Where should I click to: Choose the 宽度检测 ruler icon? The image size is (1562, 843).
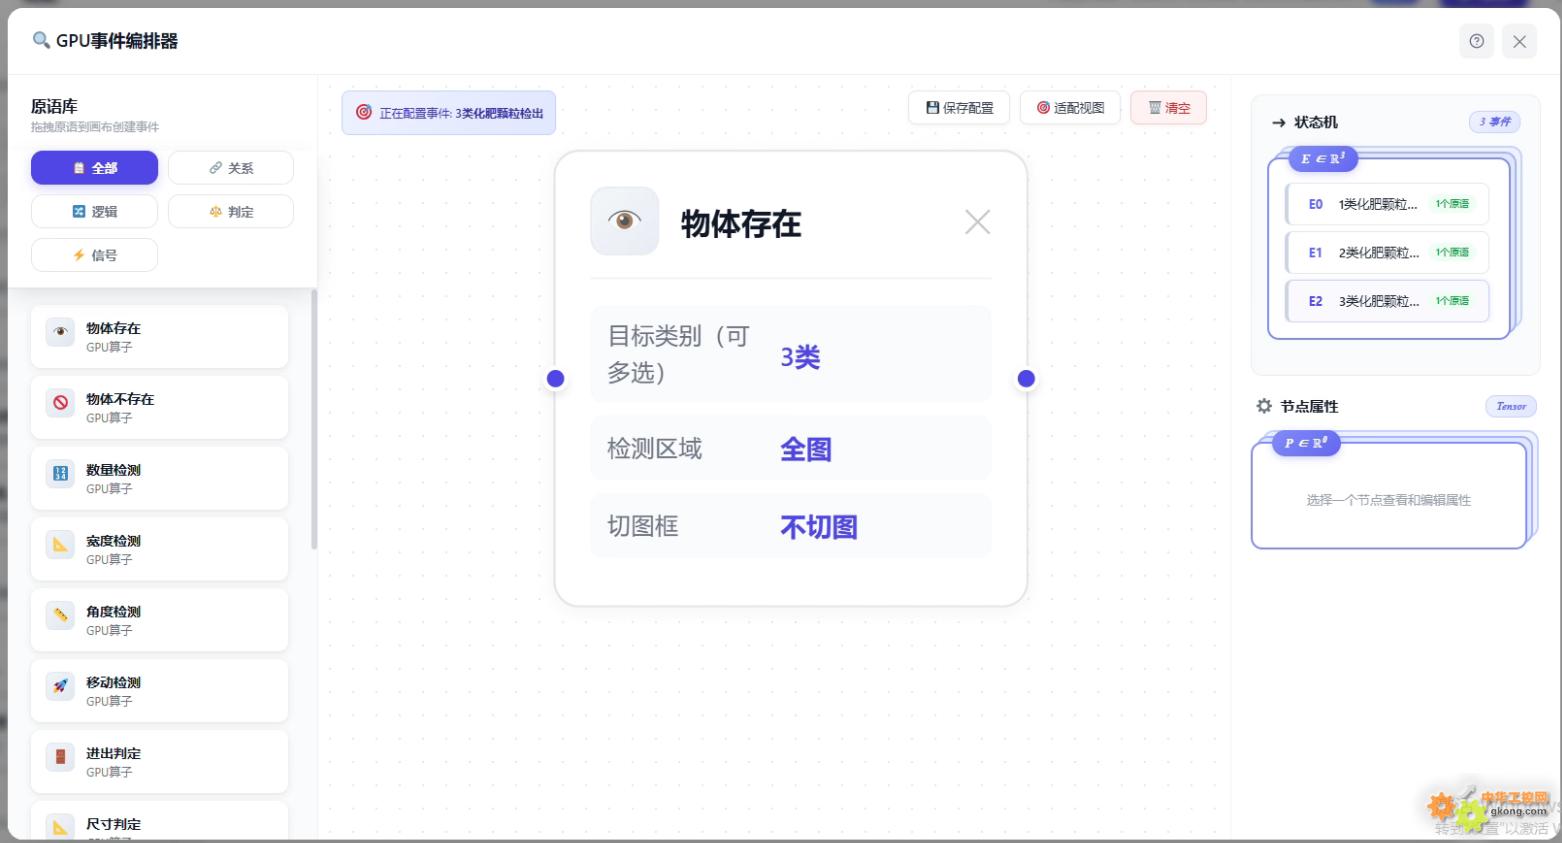tap(61, 545)
